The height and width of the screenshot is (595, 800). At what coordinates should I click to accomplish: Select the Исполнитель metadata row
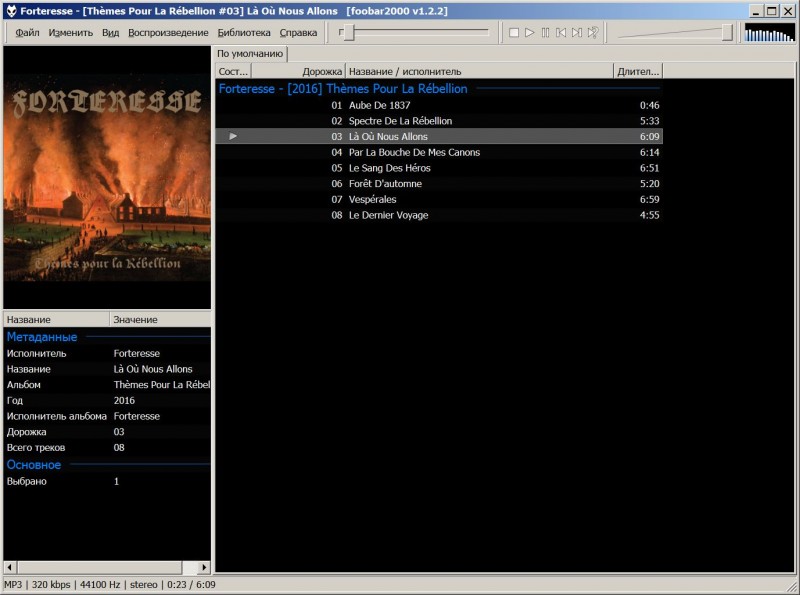click(x=107, y=353)
